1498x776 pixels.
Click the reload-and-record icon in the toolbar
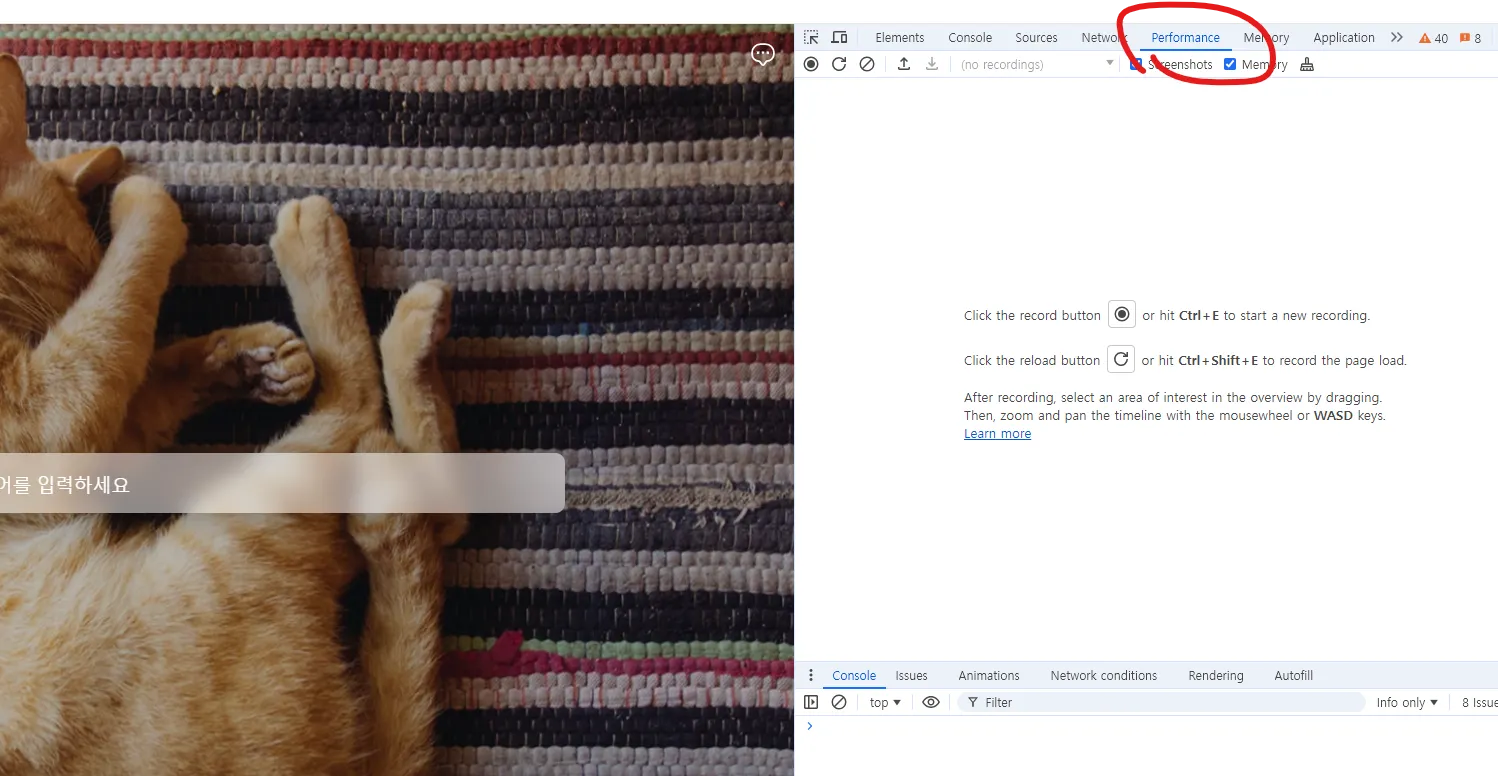839,64
